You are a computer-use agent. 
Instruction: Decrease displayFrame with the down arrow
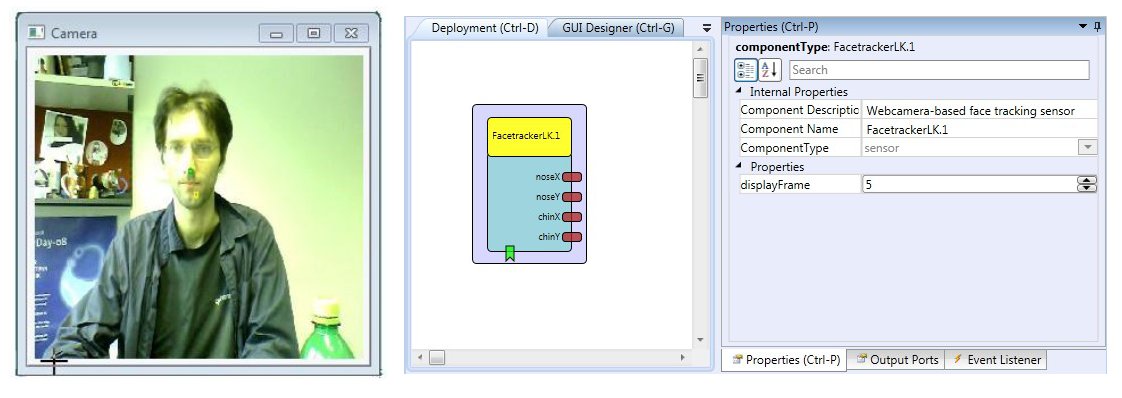click(x=1086, y=189)
